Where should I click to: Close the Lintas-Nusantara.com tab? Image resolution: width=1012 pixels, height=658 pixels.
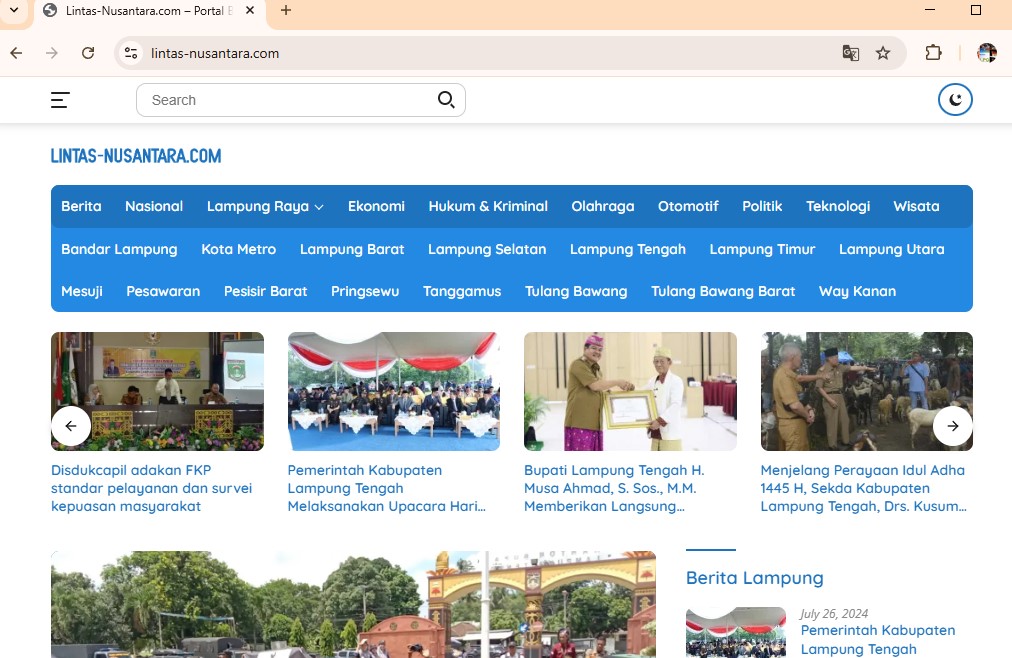click(x=250, y=10)
